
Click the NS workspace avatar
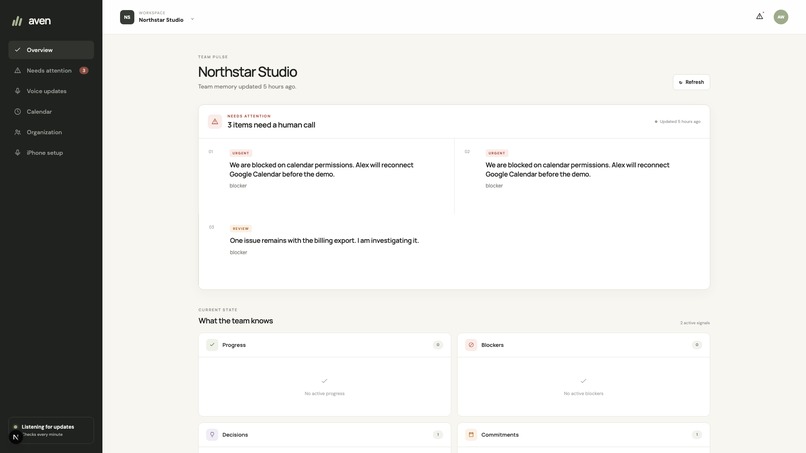pyautogui.click(x=127, y=17)
